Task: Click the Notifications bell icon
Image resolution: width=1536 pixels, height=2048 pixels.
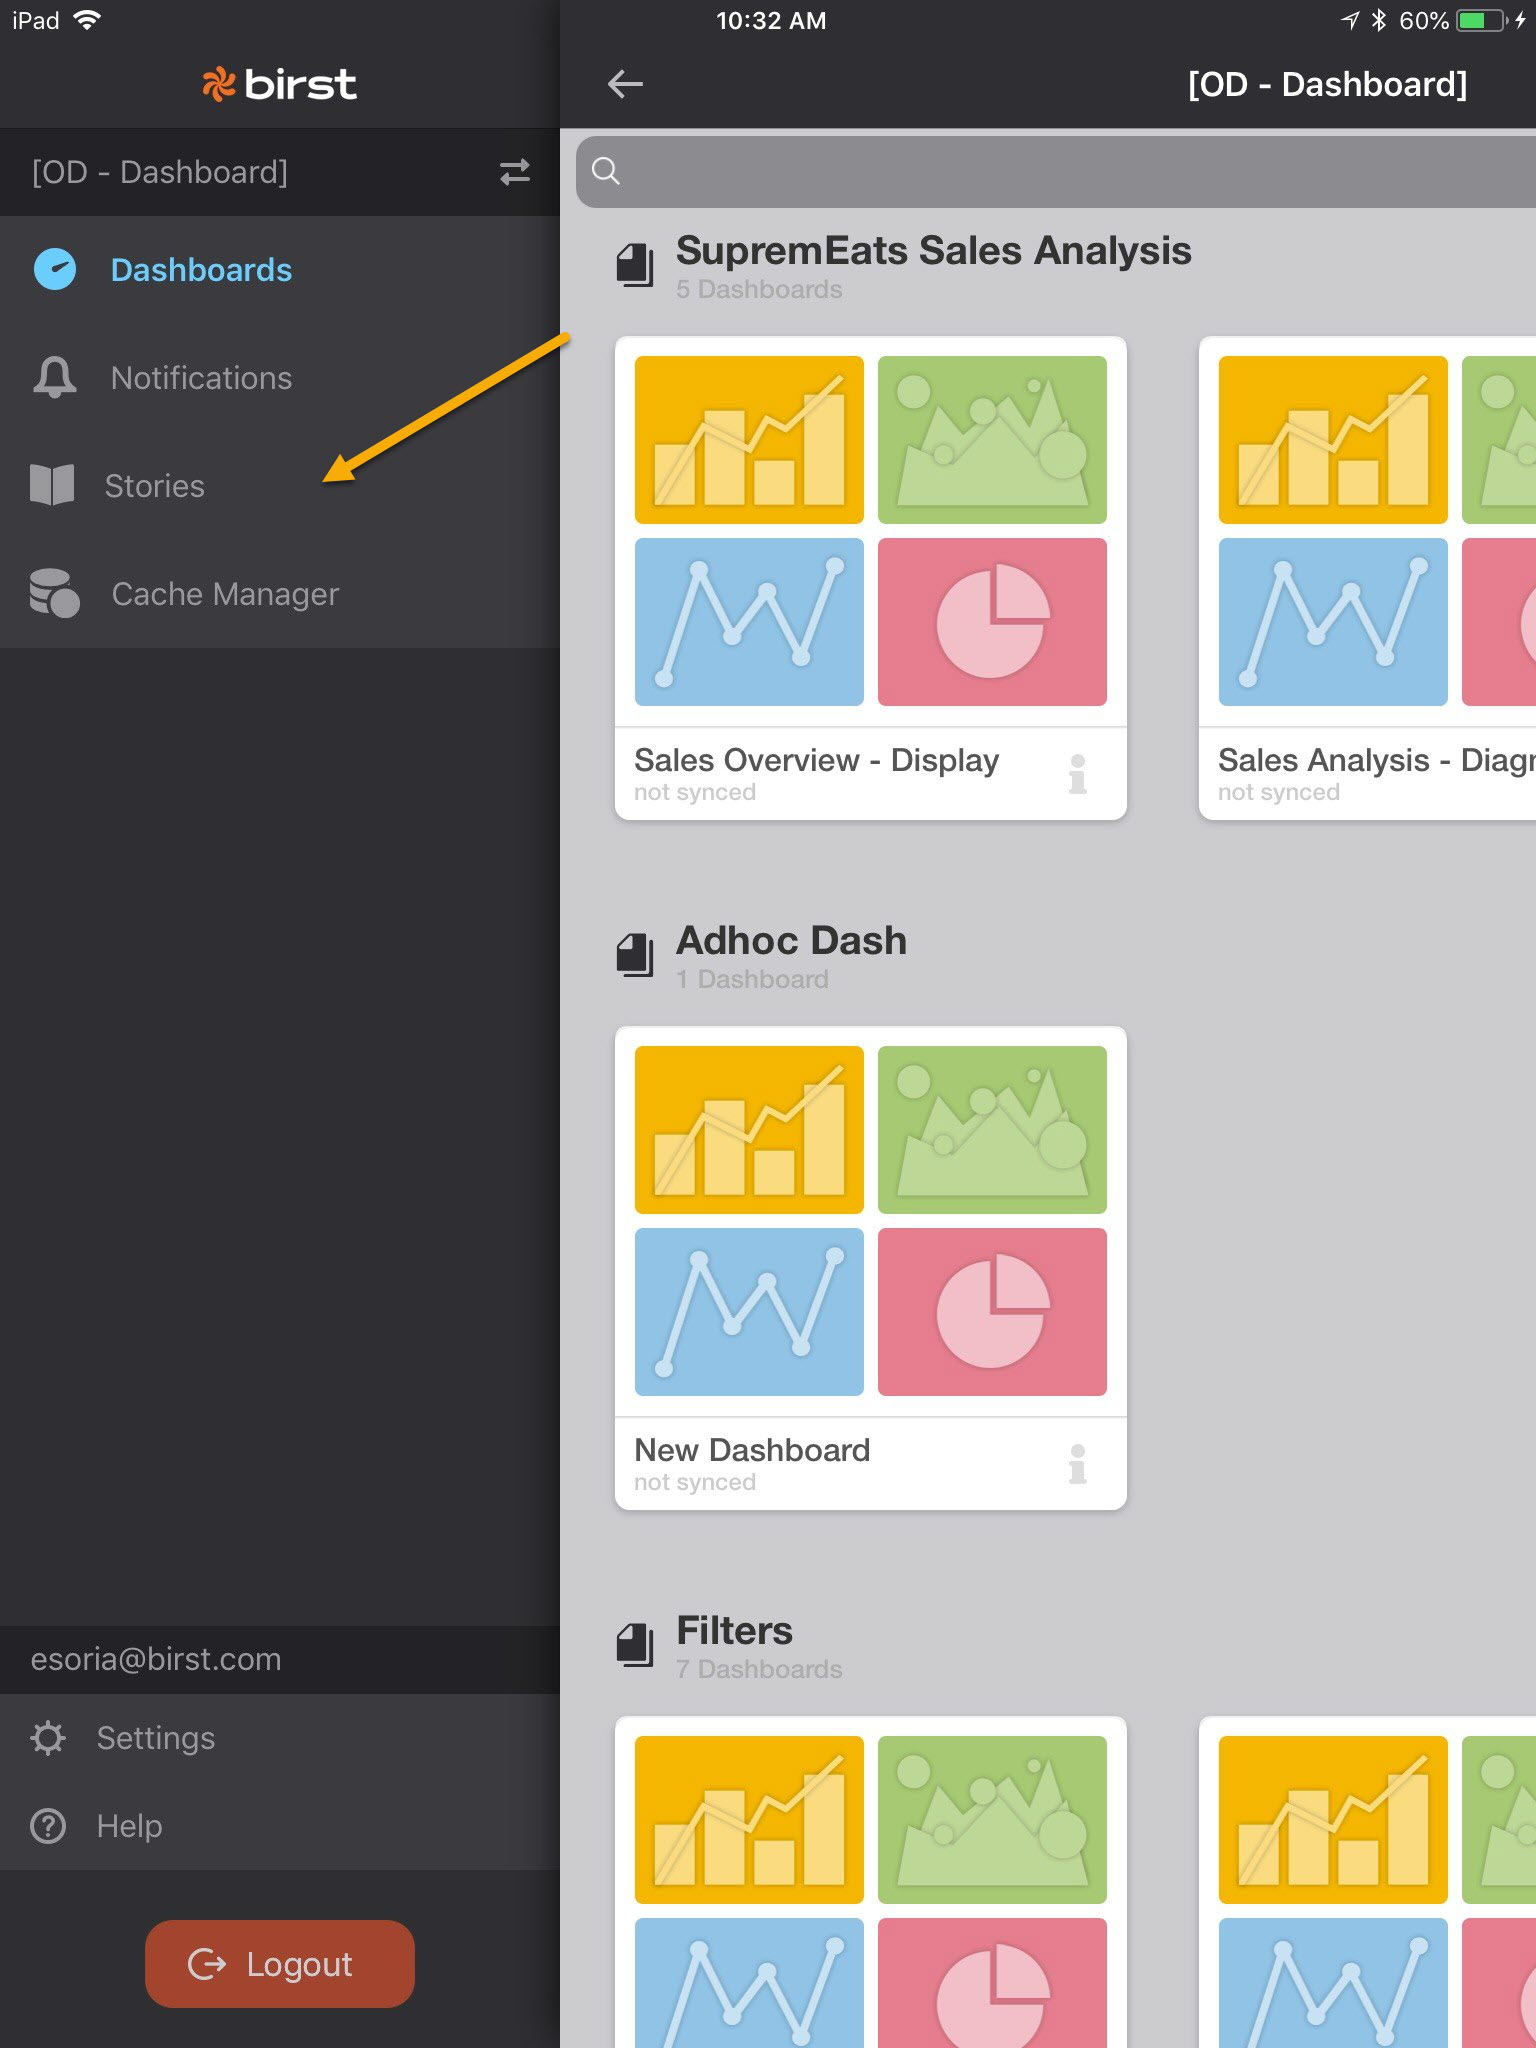Action: [55, 378]
